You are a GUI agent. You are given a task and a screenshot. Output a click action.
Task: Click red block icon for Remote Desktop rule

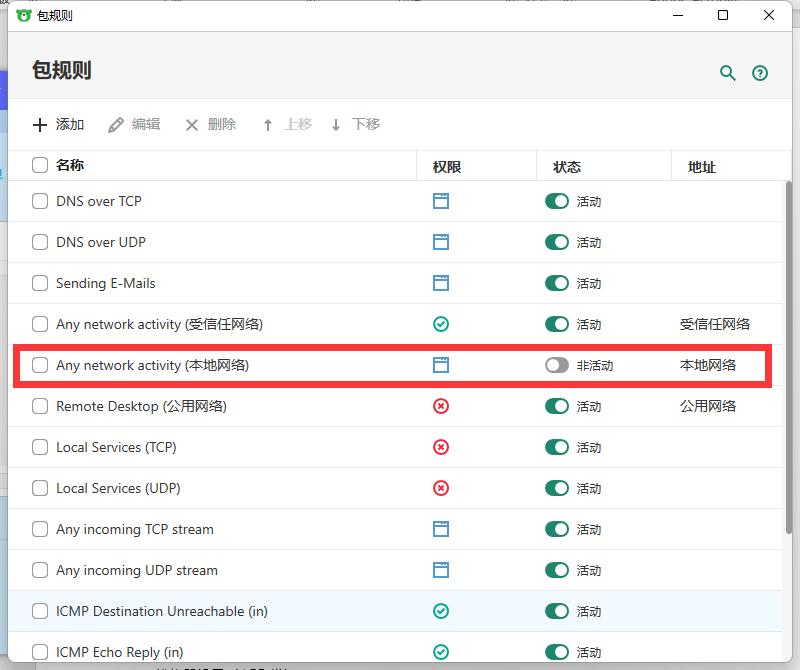pyautogui.click(x=440, y=406)
